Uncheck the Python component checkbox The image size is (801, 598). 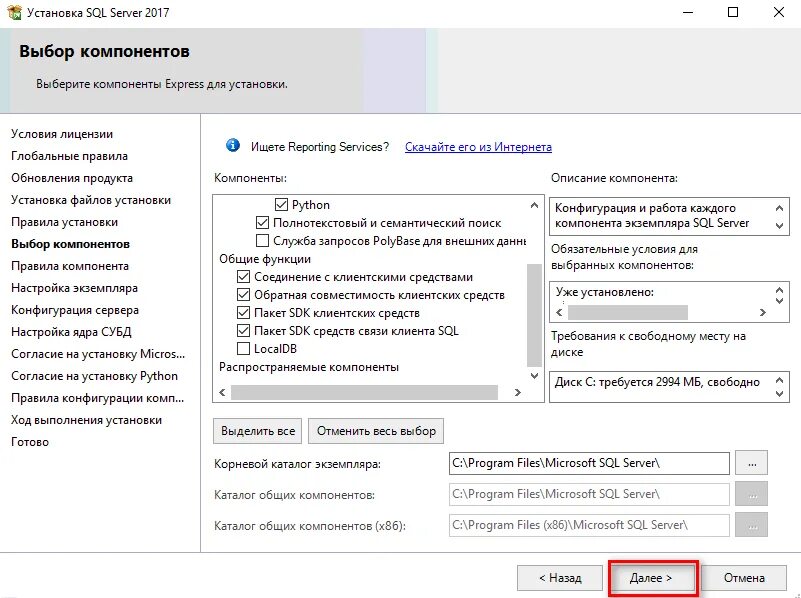point(281,205)
